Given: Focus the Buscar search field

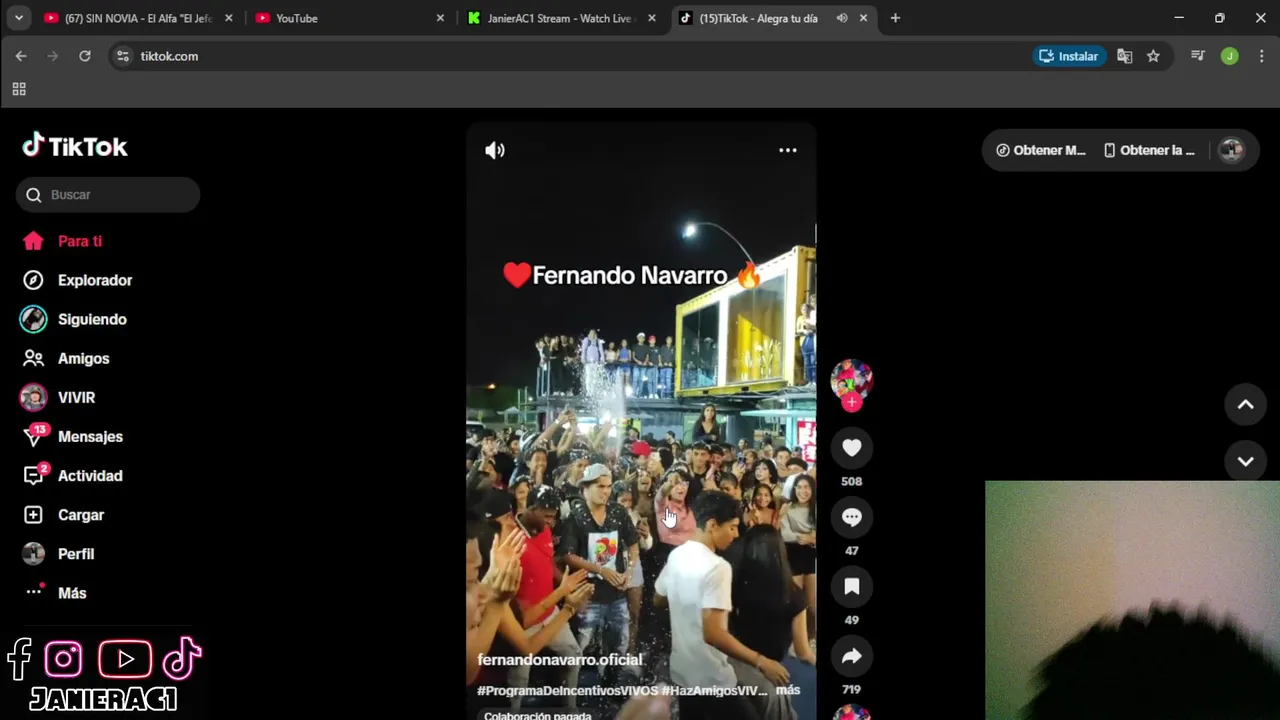Looking at the screenshot, I should tap(108, 195).
